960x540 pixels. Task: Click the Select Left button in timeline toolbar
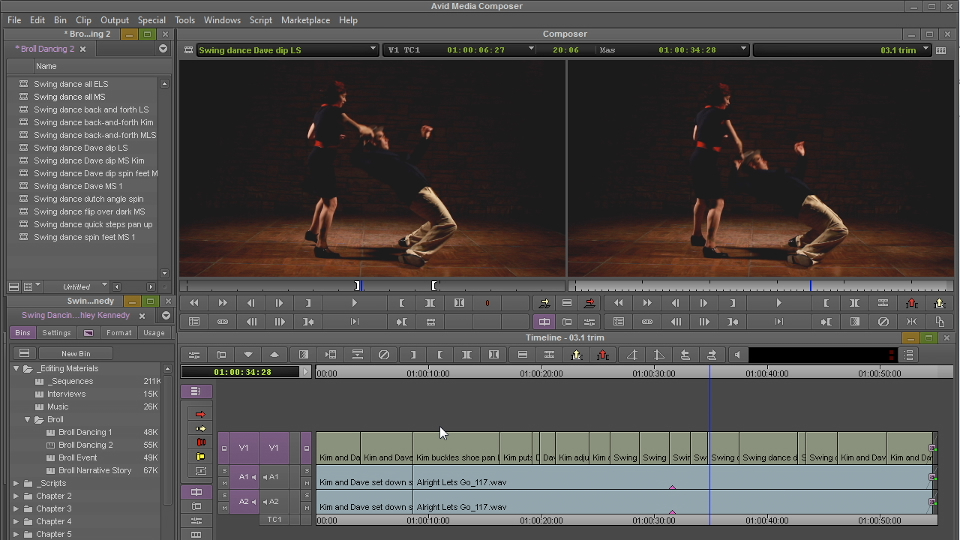coord(685,355)
